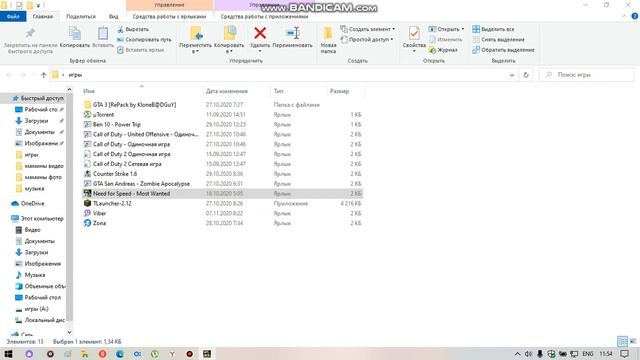Click ENG language indicator in taskbar
Viewport: 640px width, 360px height.
(x=588, y=353)
